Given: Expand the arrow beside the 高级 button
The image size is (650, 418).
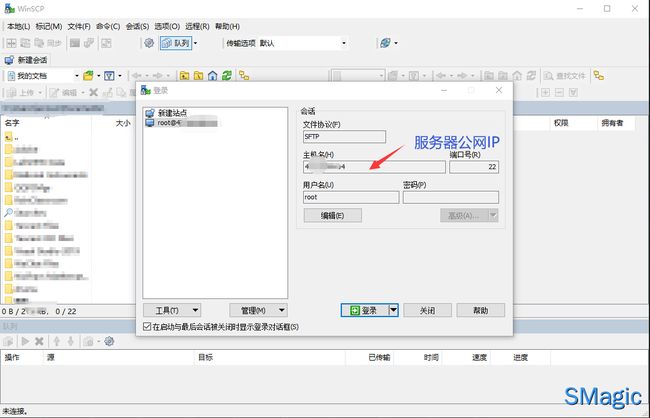Looking at the screenshot, I should [493, 216].
